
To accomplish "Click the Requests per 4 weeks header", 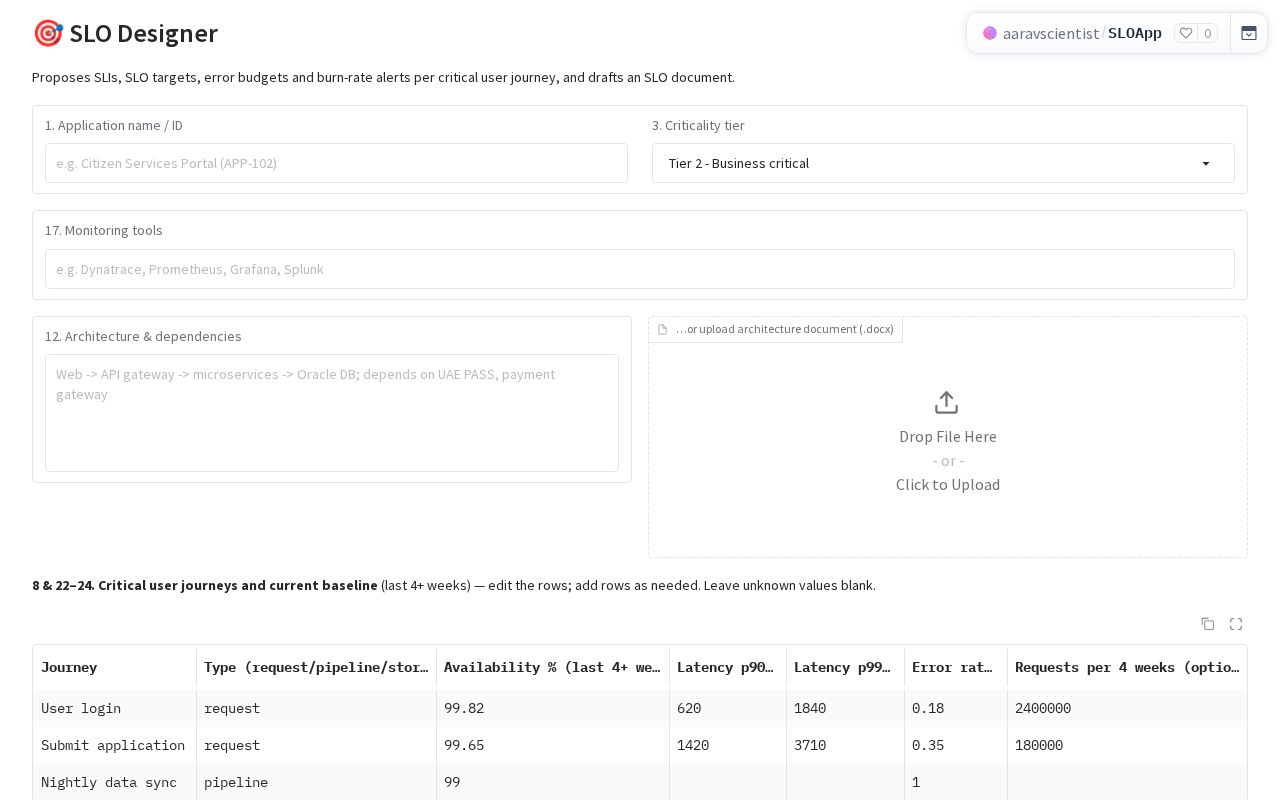I will tap(1127, 667).
